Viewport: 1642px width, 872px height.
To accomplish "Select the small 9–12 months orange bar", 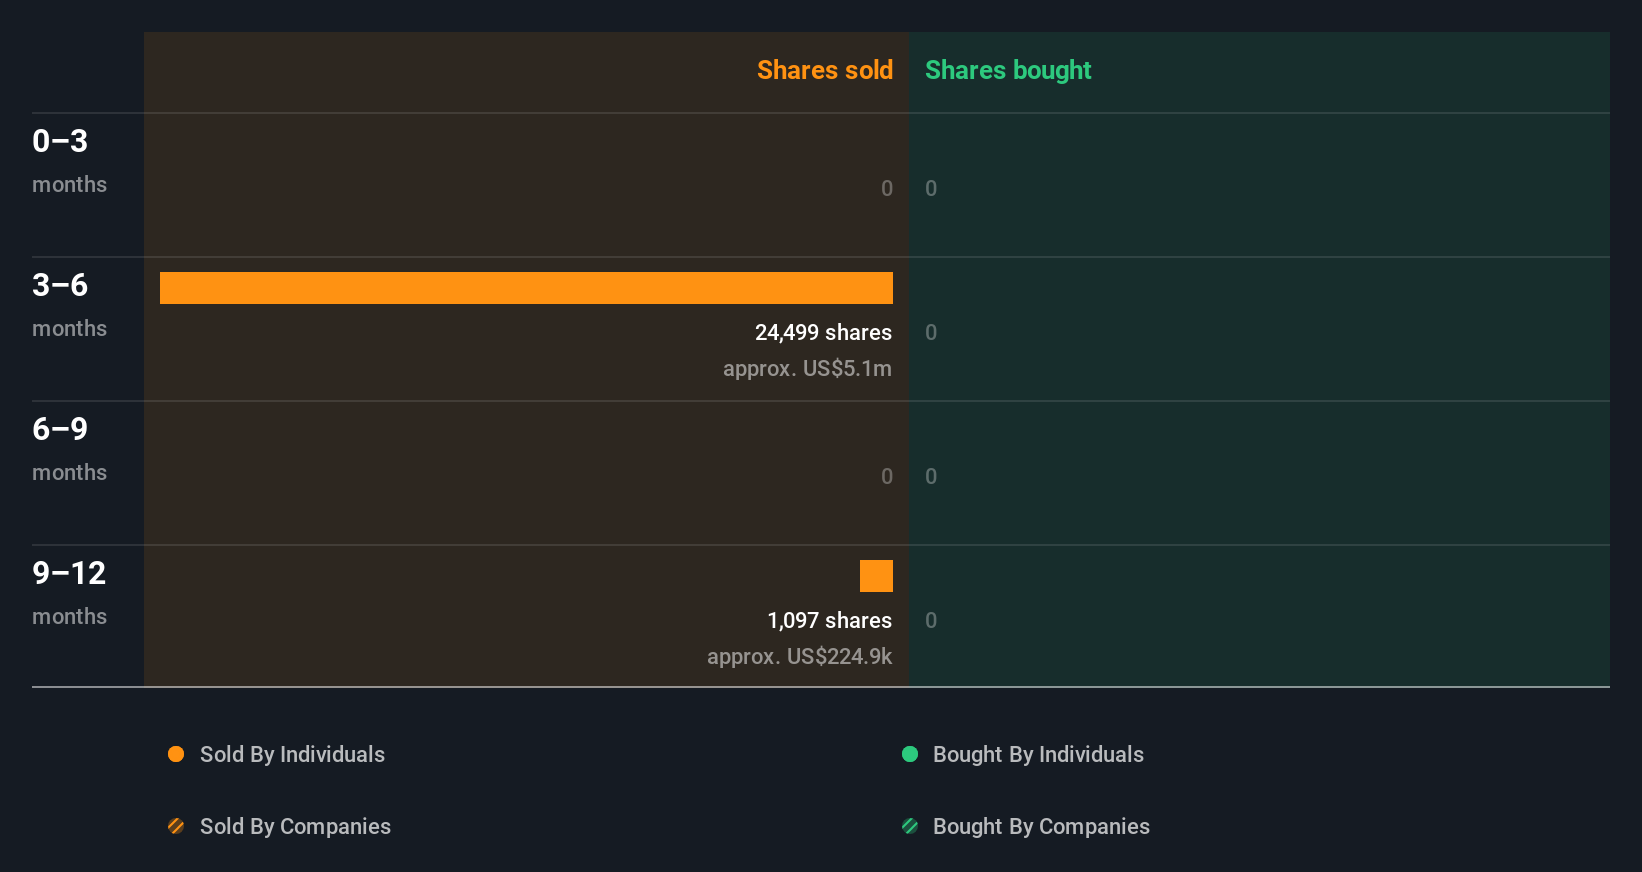I will [876, 576].
